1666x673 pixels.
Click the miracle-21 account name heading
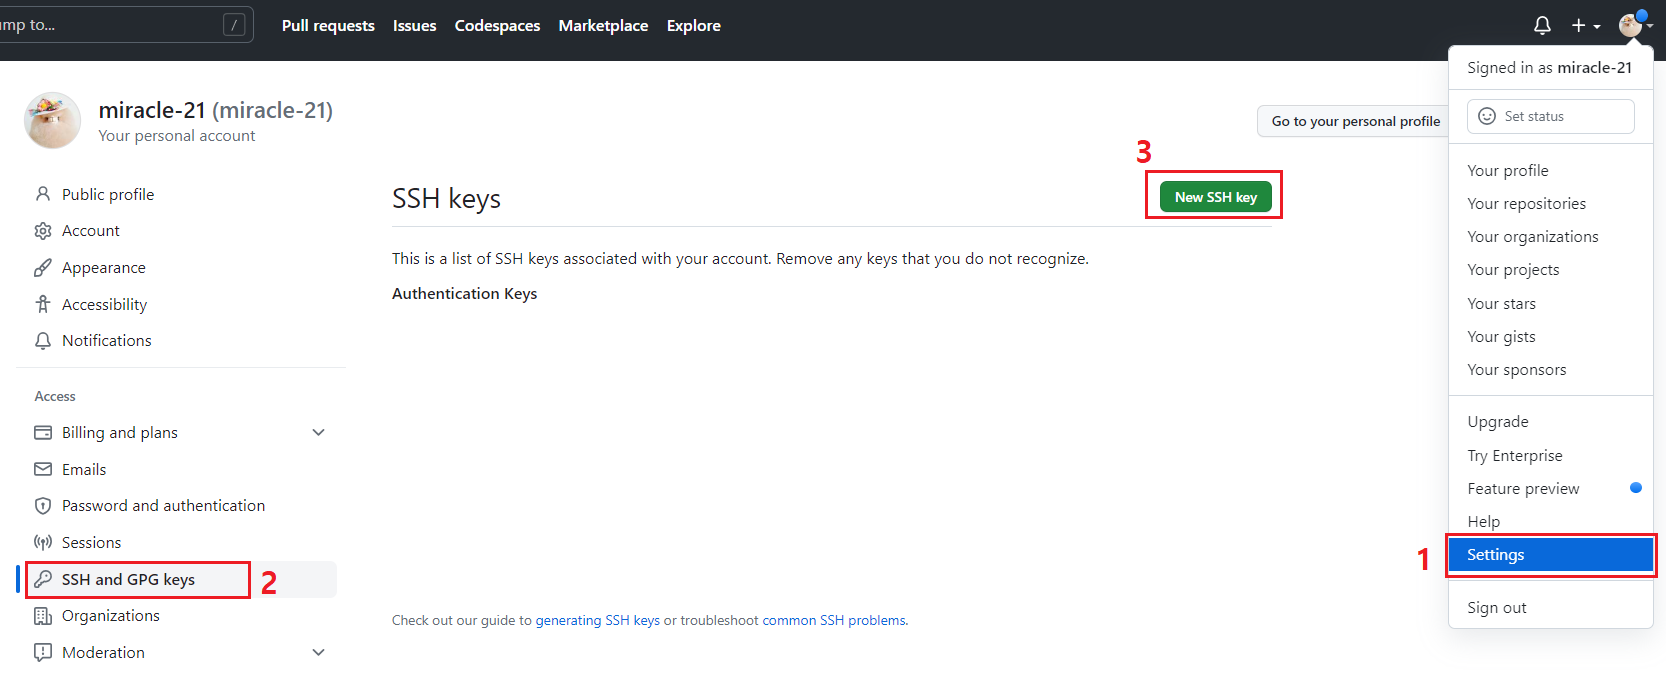pyautogui.click(x=215, y=110)
